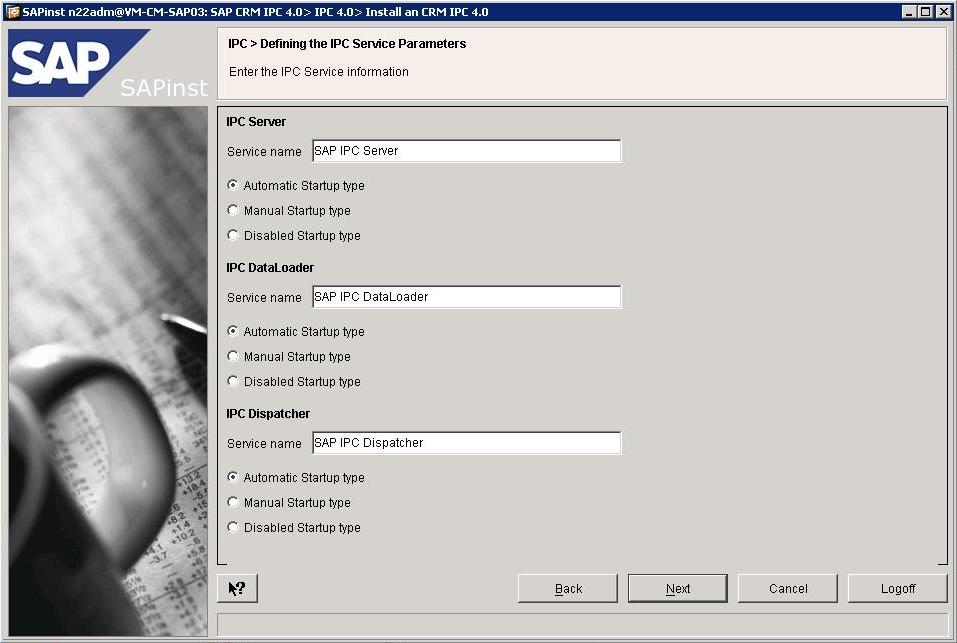
Task: Cancel the installation wizard
Action: click(787, 588)
